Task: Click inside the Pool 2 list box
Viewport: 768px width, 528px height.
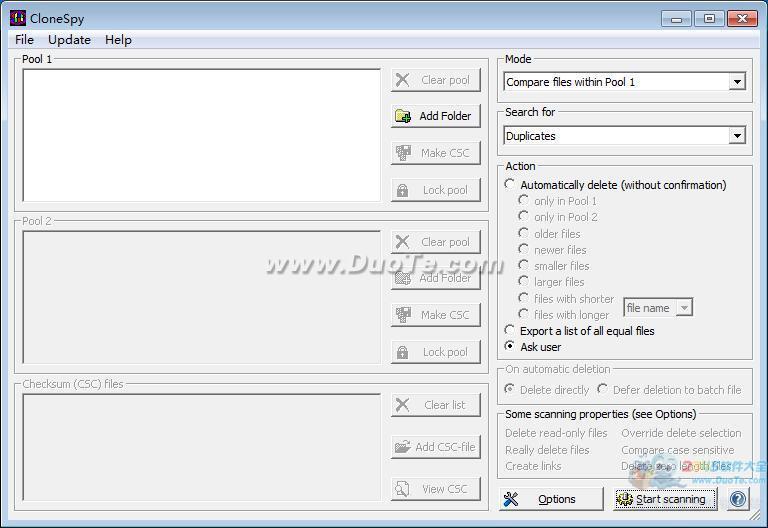Action: pyautogui.click(x=201, y=297)
